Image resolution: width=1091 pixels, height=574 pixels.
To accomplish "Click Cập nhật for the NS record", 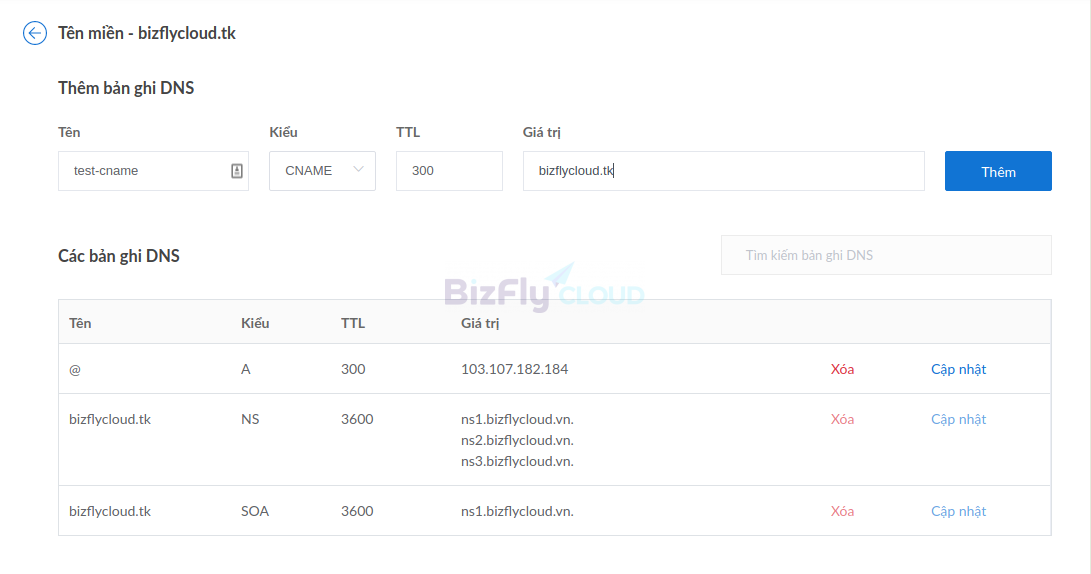I will pos(958,420).
